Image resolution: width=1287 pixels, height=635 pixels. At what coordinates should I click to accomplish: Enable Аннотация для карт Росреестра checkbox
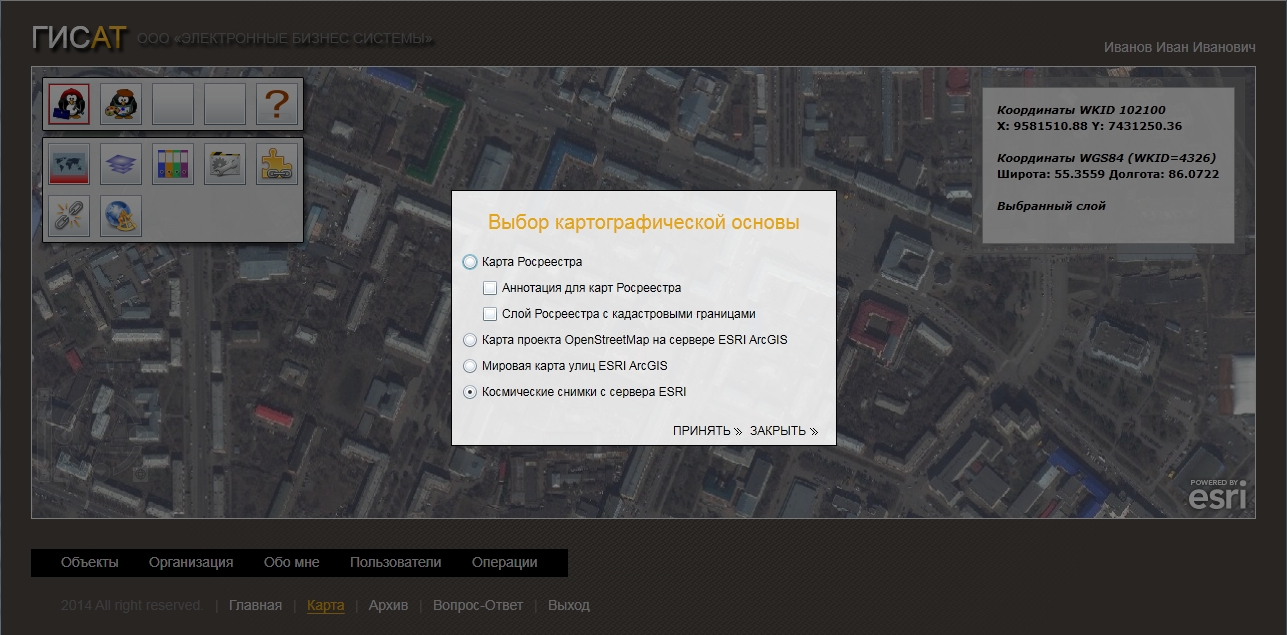pyautogui.click(x=490, y=288)
